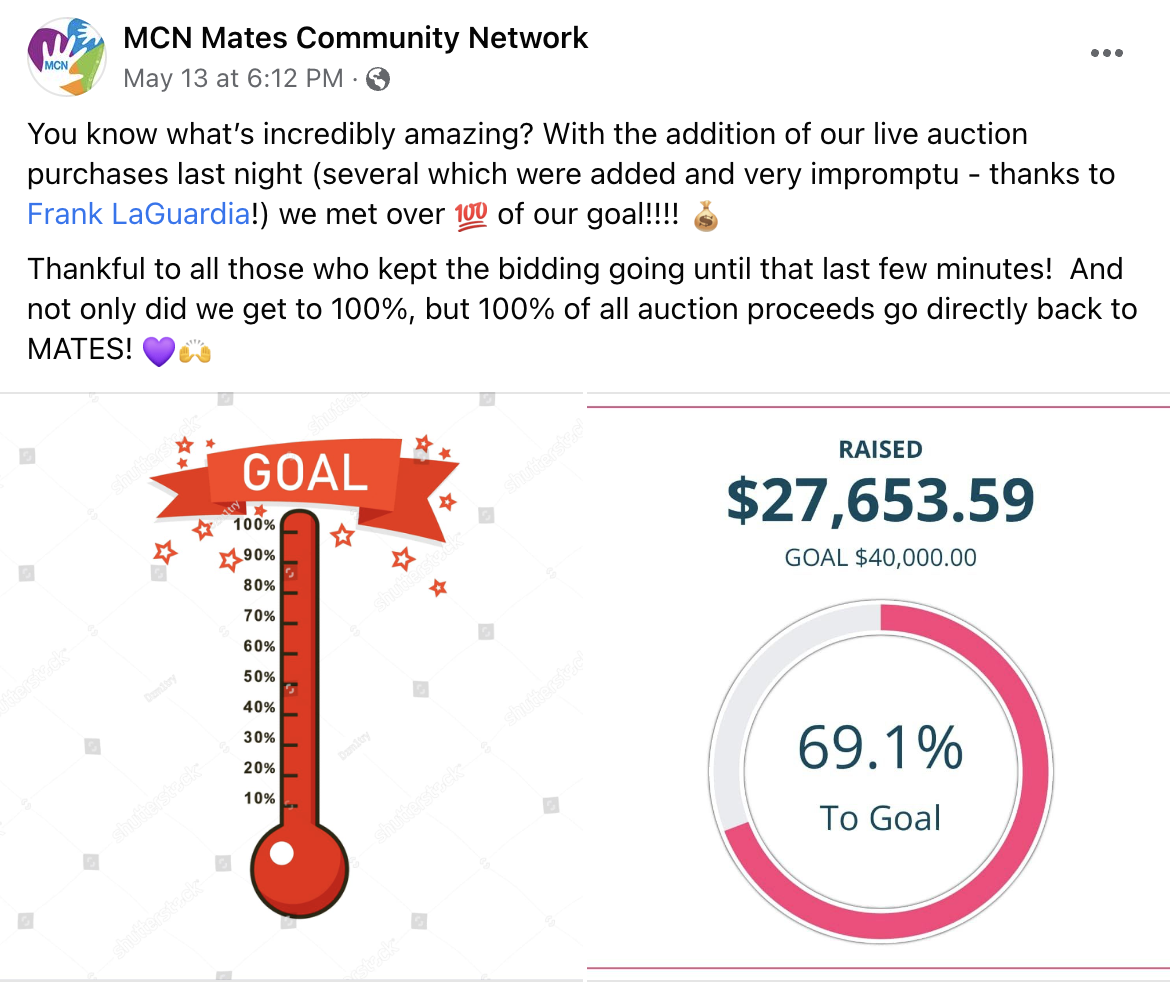The width and height of the screenshot is (1170, 994).
Task: Click the purple heart emoji
Action: point(159,351)
